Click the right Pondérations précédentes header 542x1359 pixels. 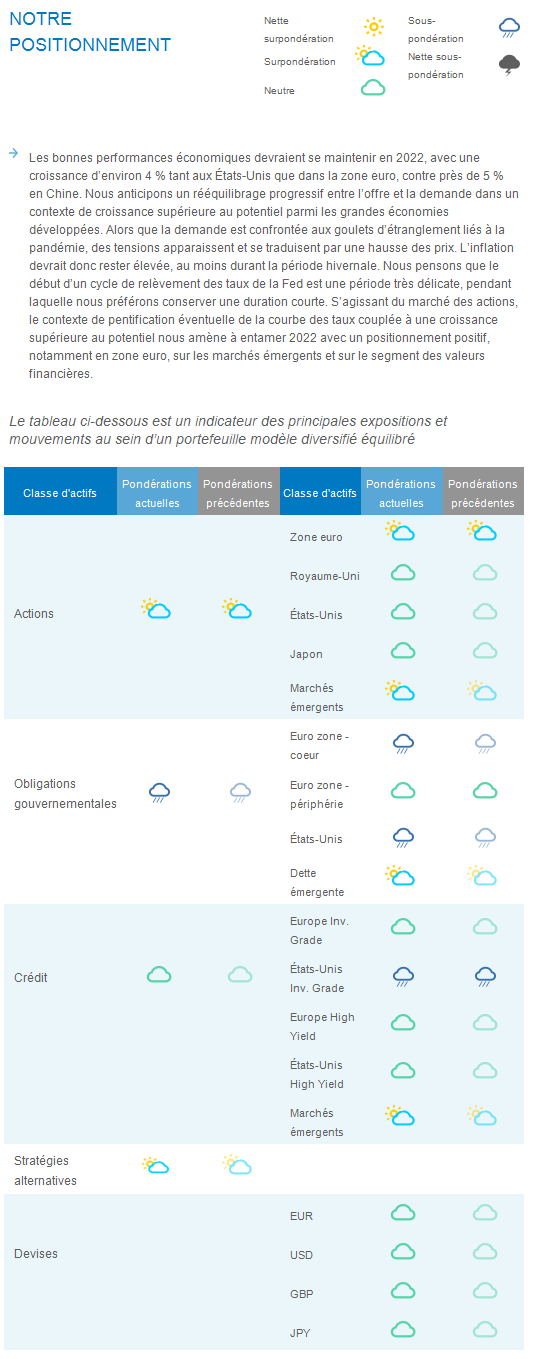pyautogui.click(x=482, y=493)
